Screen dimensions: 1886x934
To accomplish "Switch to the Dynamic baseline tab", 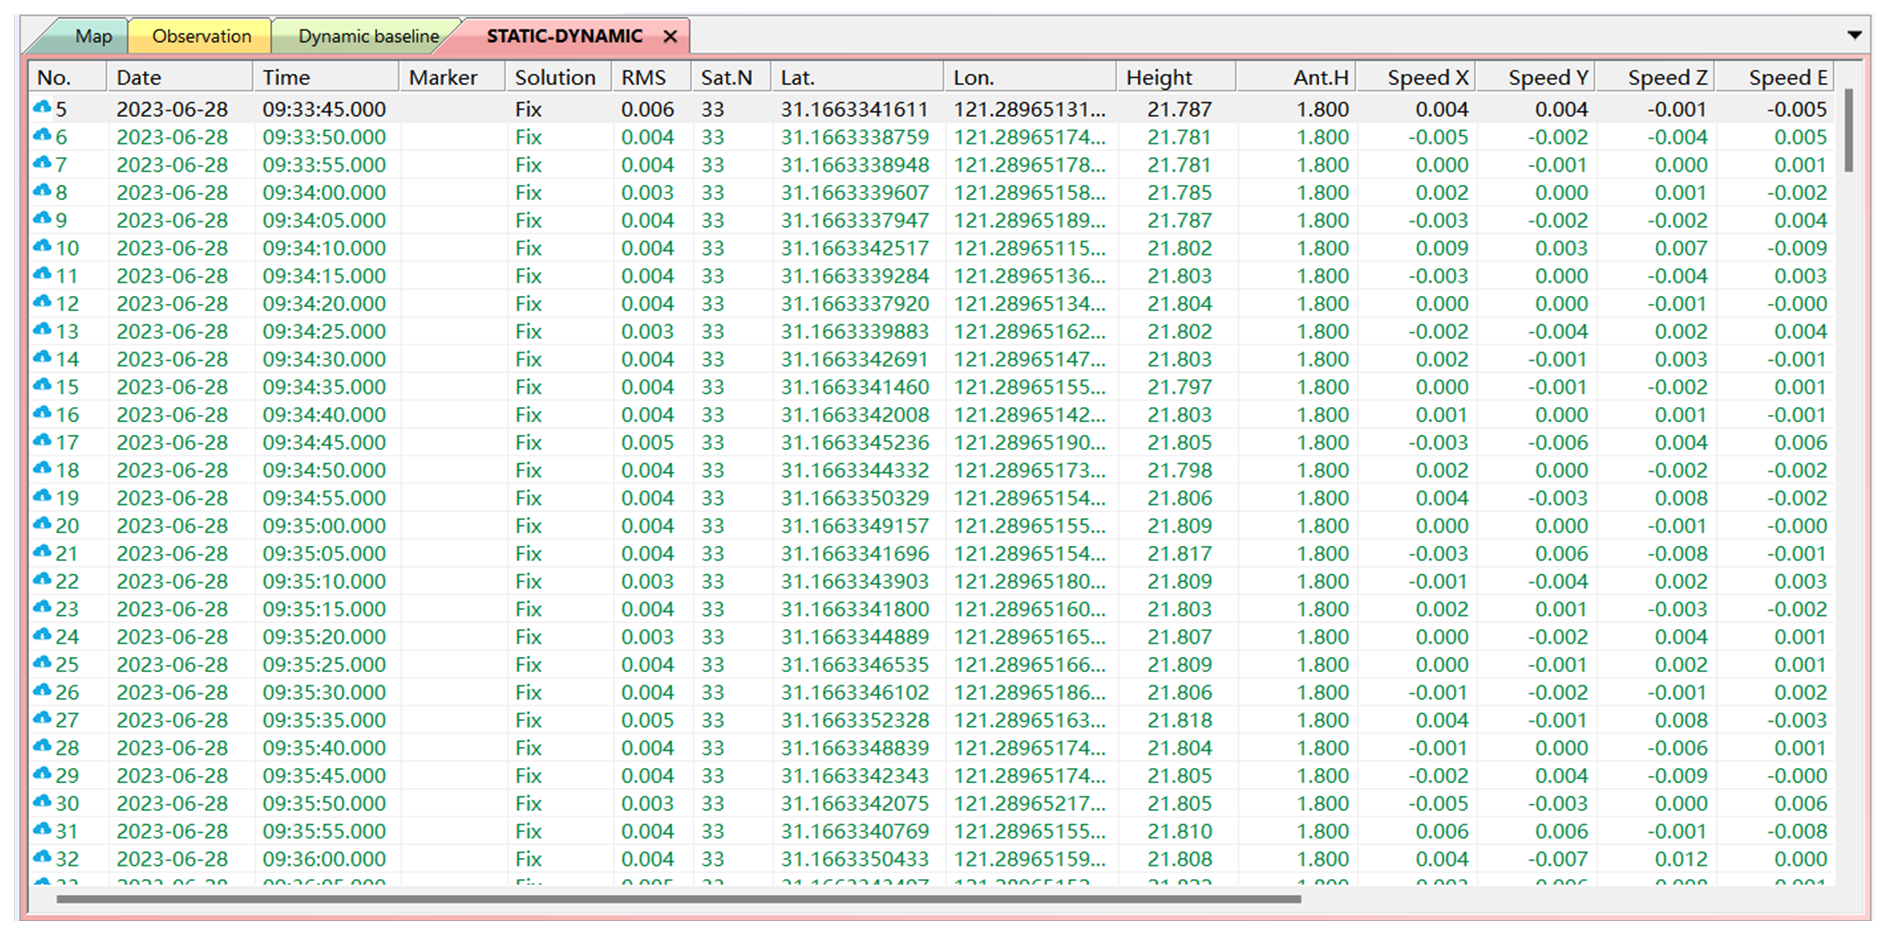I will click(x=368, y=37).
